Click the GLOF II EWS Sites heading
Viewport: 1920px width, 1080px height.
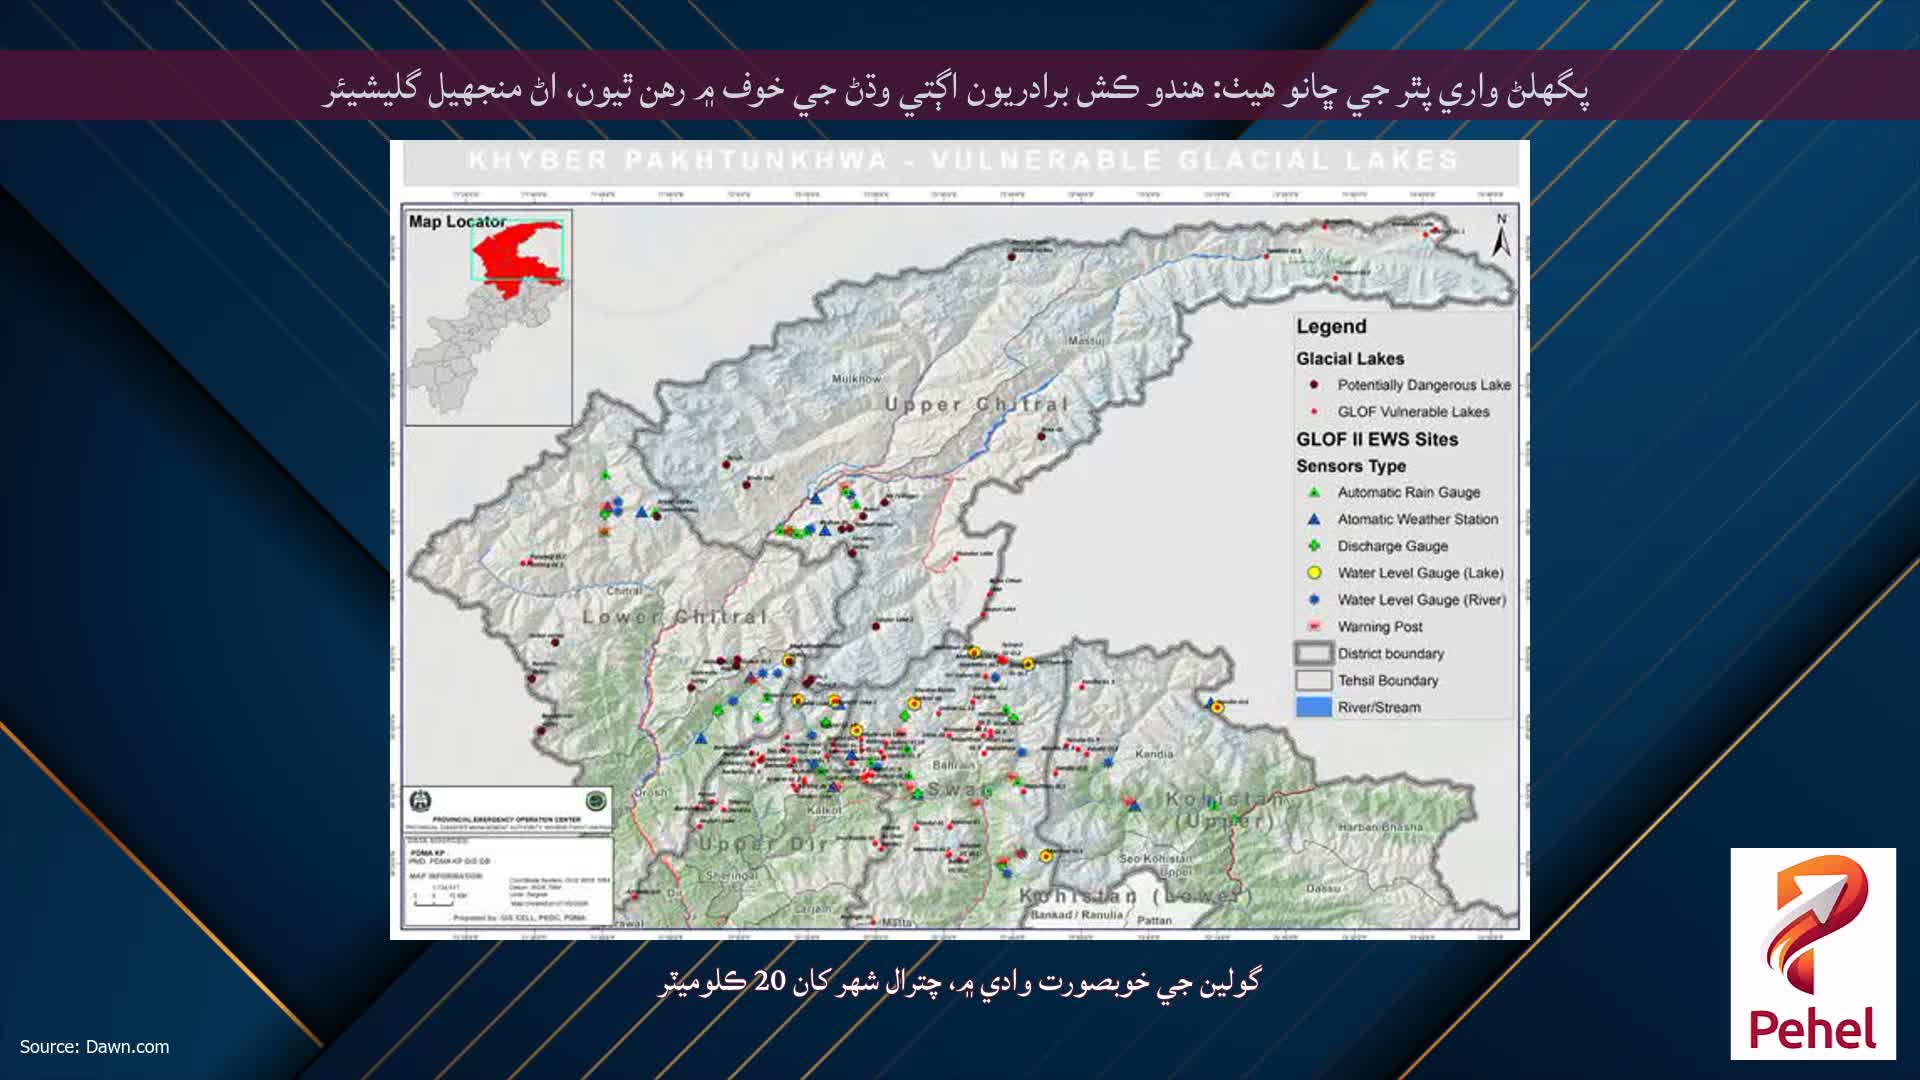pos(1377,440)
